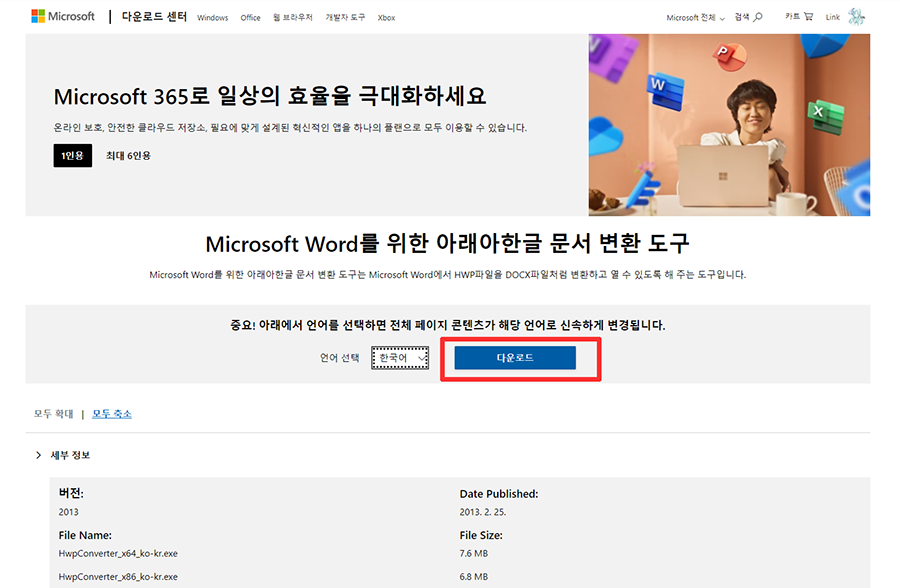Select the 1인용 plan option
Screen dimensions: 900x588
pos(72,155)
